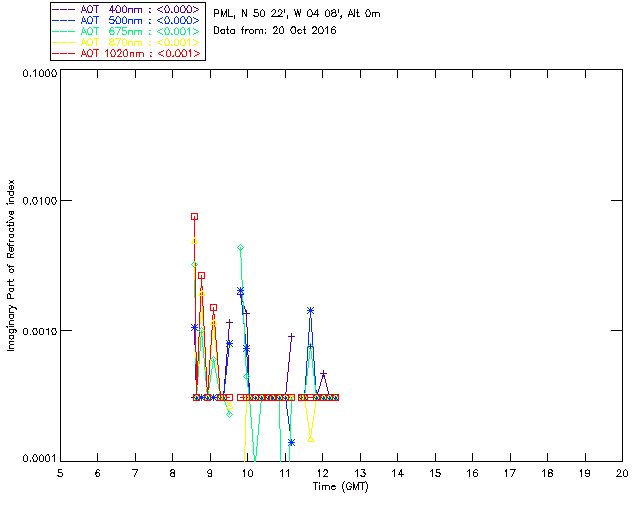Click the x-axis label 8
This screenshot has height=512, width=640.
click(173, 473)
